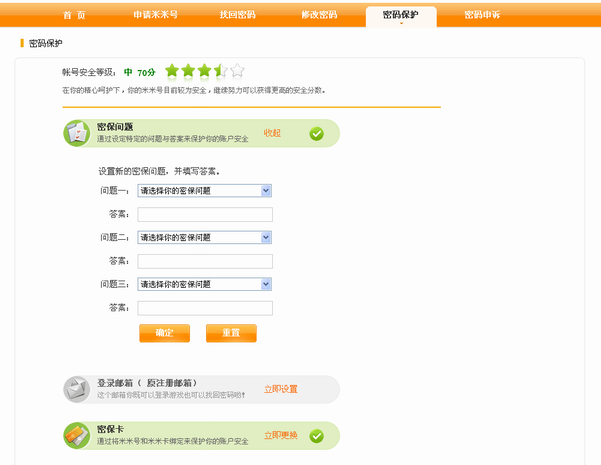Image resolution: width=601 pixels, height=465 pixels.
Task: Open the 问题三 security question dropdown
Action: [x=205, y=284]
